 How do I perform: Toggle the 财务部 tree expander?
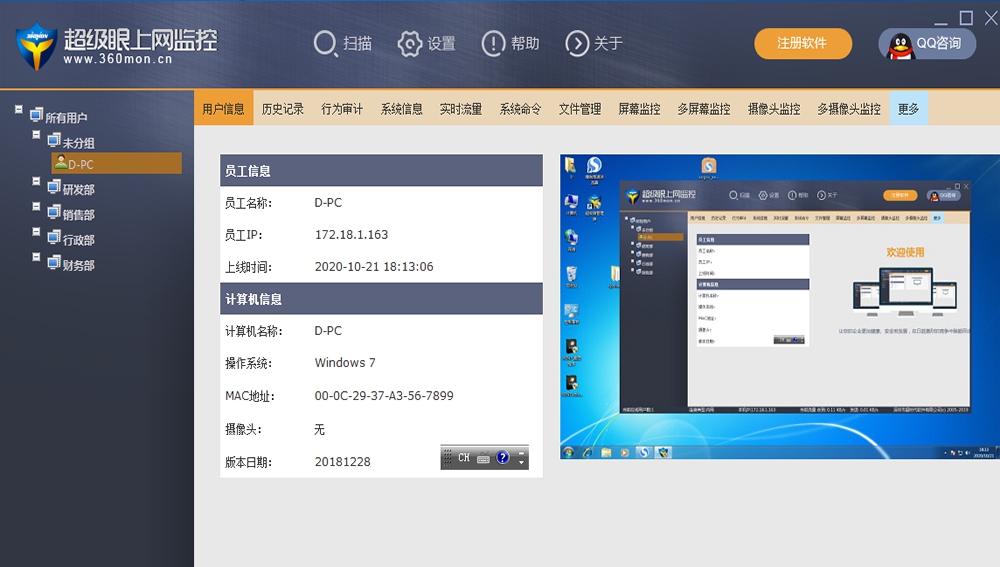(36, 257)
